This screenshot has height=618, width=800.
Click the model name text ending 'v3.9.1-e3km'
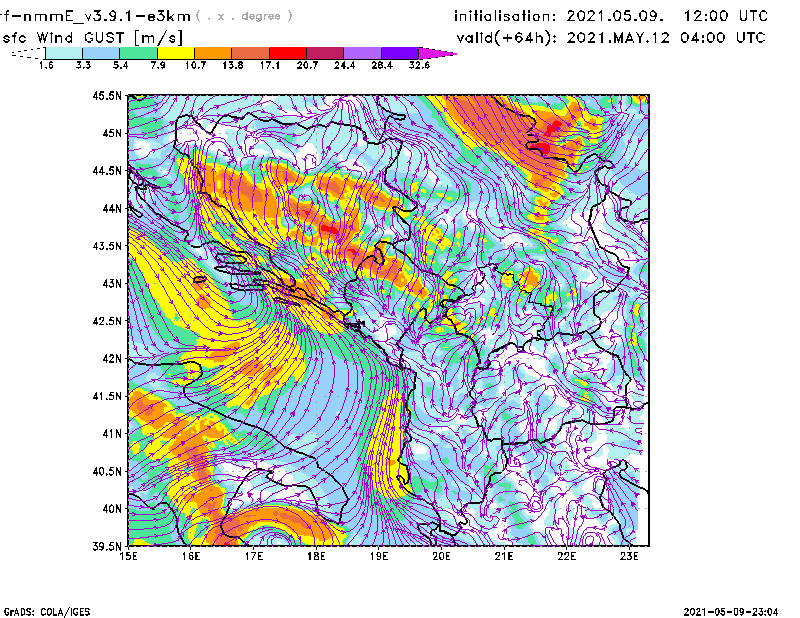(95, 16)
